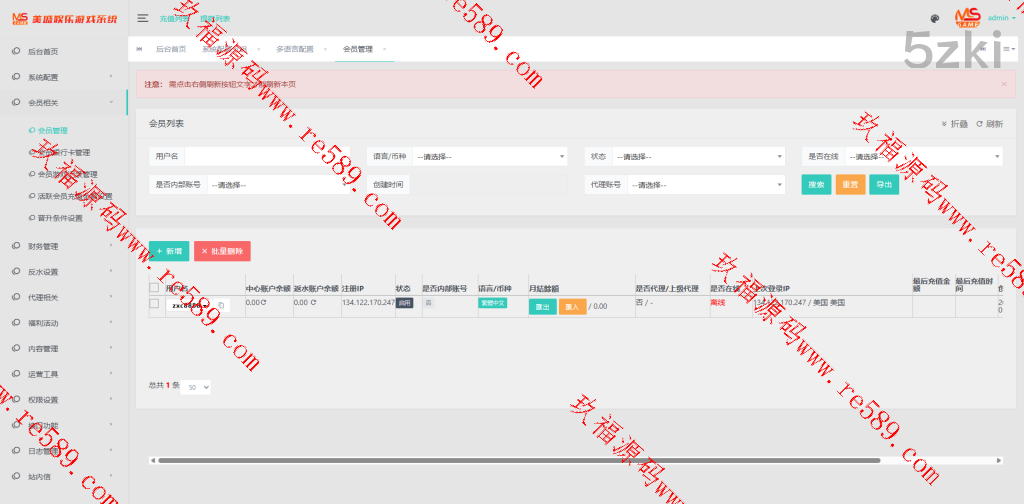Click the orange 汇入 button in member row
The height and width of the screenshot is (504, 1024).
tap(573, 307)
